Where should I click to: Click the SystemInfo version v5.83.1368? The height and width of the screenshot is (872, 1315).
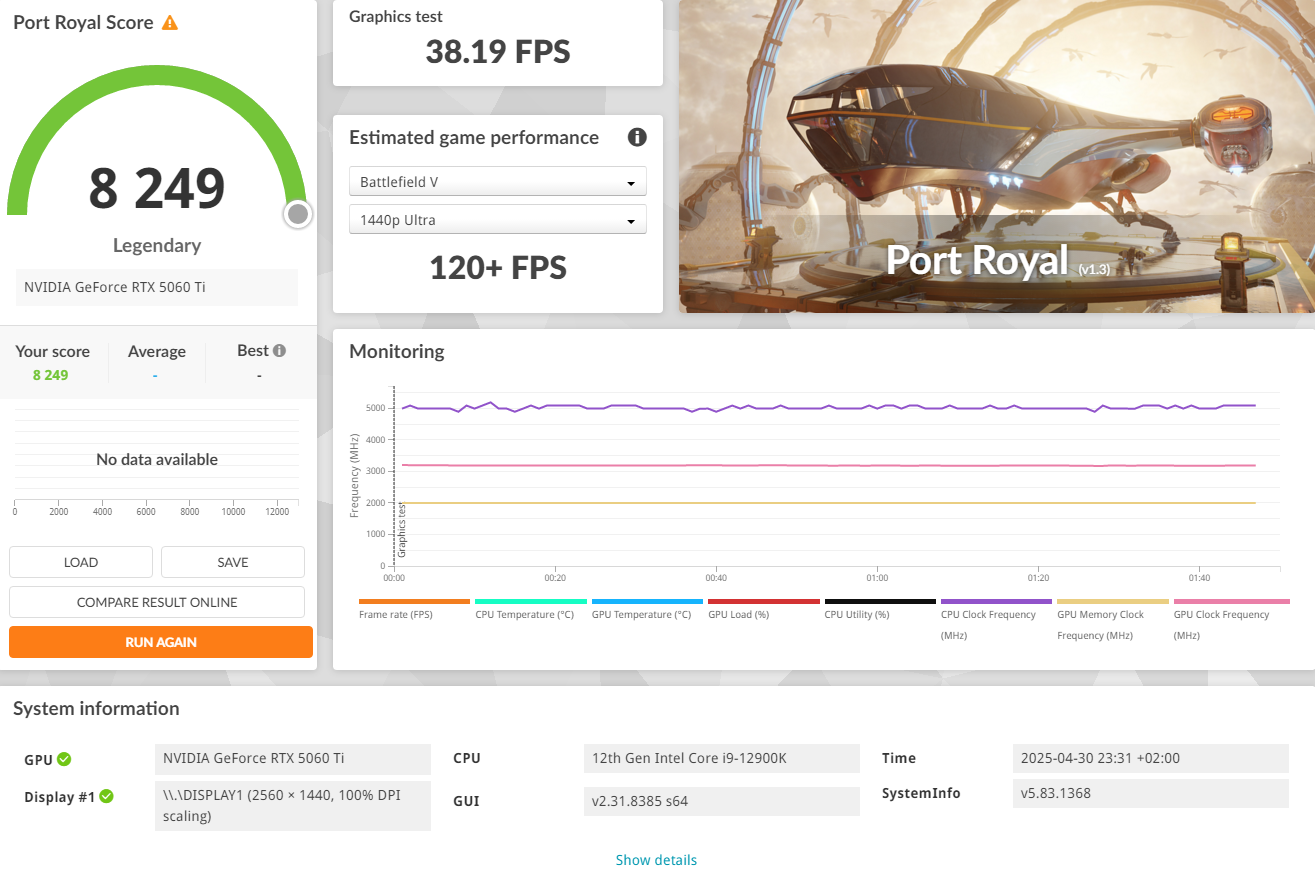coord(1150,793)
